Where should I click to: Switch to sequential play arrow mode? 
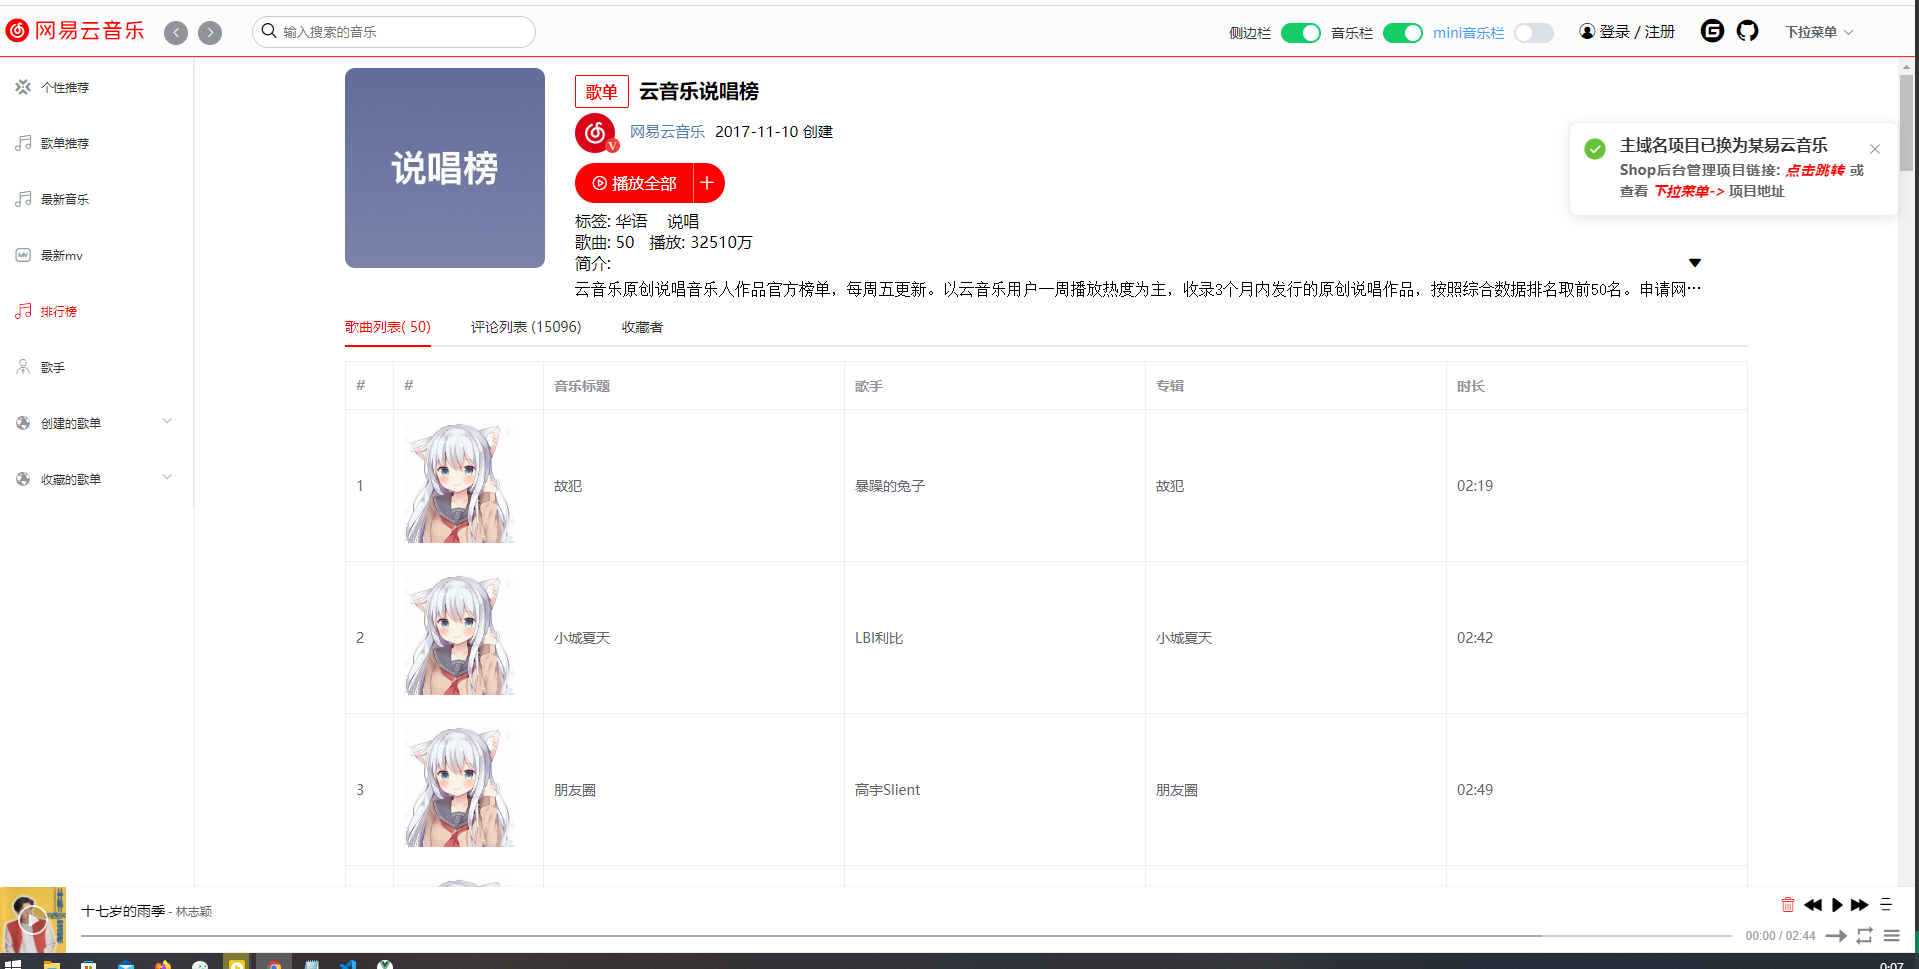pos(1836,936)
